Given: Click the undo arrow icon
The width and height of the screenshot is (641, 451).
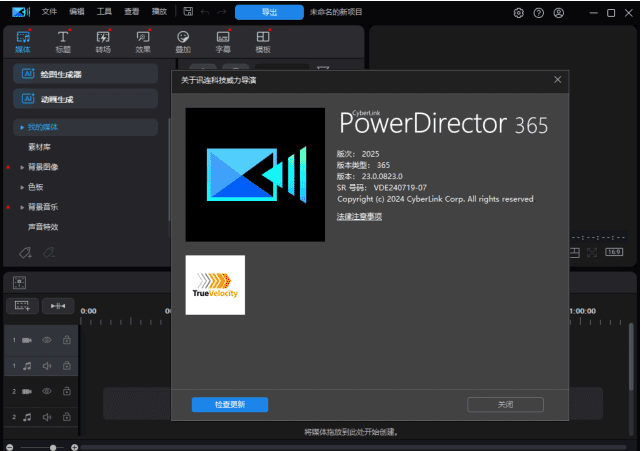Looking at the screenshot, I should pos(205,12).
